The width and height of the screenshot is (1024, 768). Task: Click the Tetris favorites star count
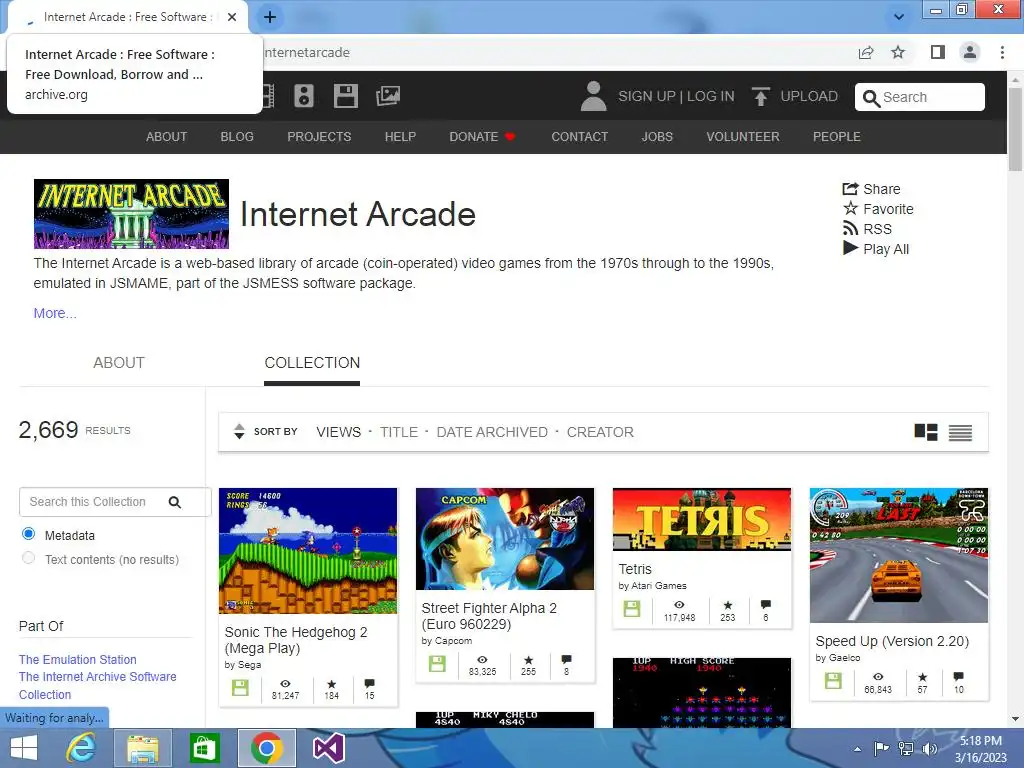click(x=728, y=611)
